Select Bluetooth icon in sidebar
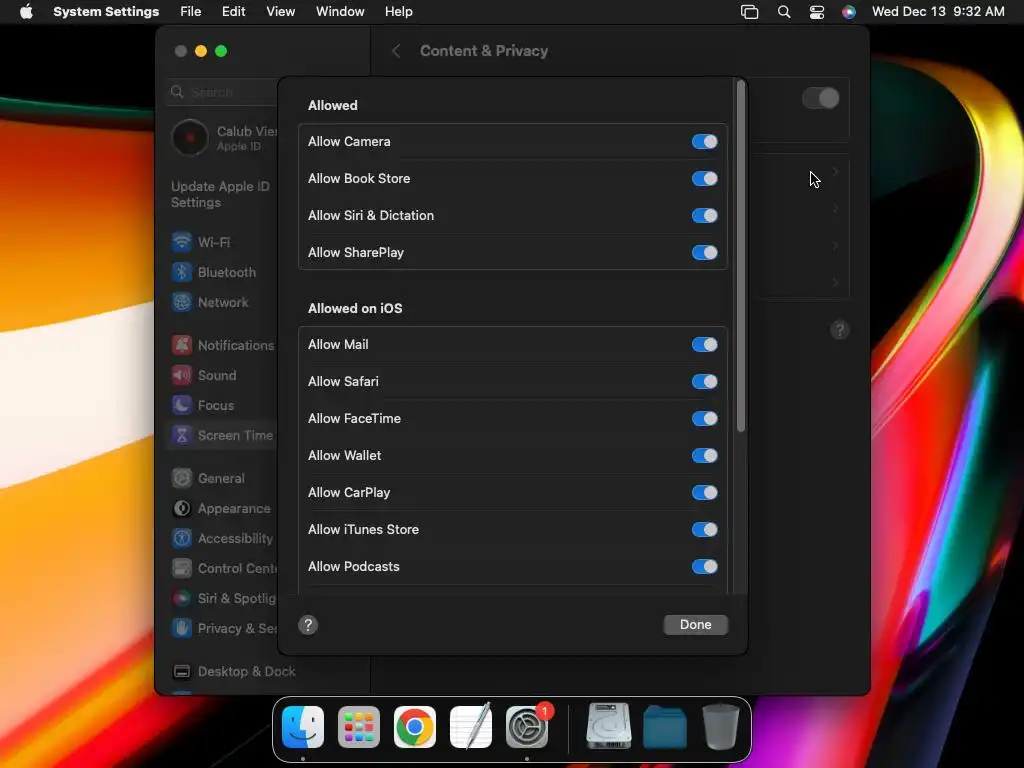This screenshot has height=768, width=1024. [182, 272]
